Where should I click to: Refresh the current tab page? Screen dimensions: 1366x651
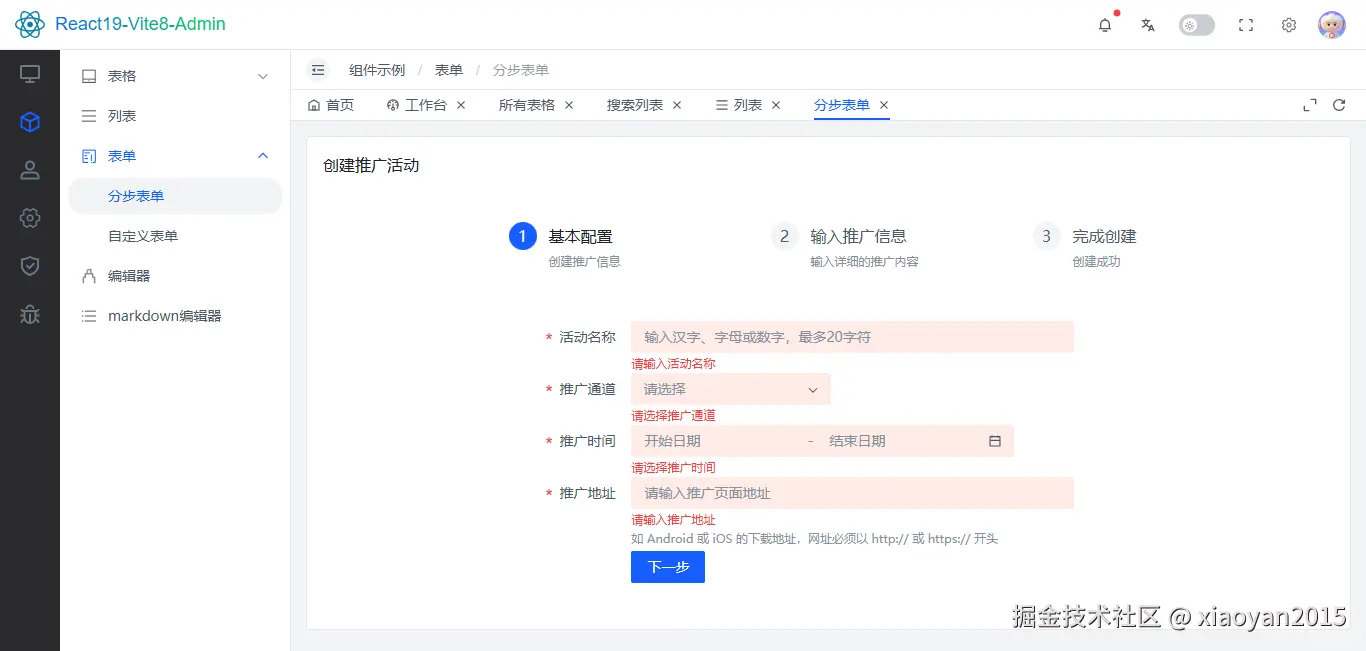pos(1339,105)
